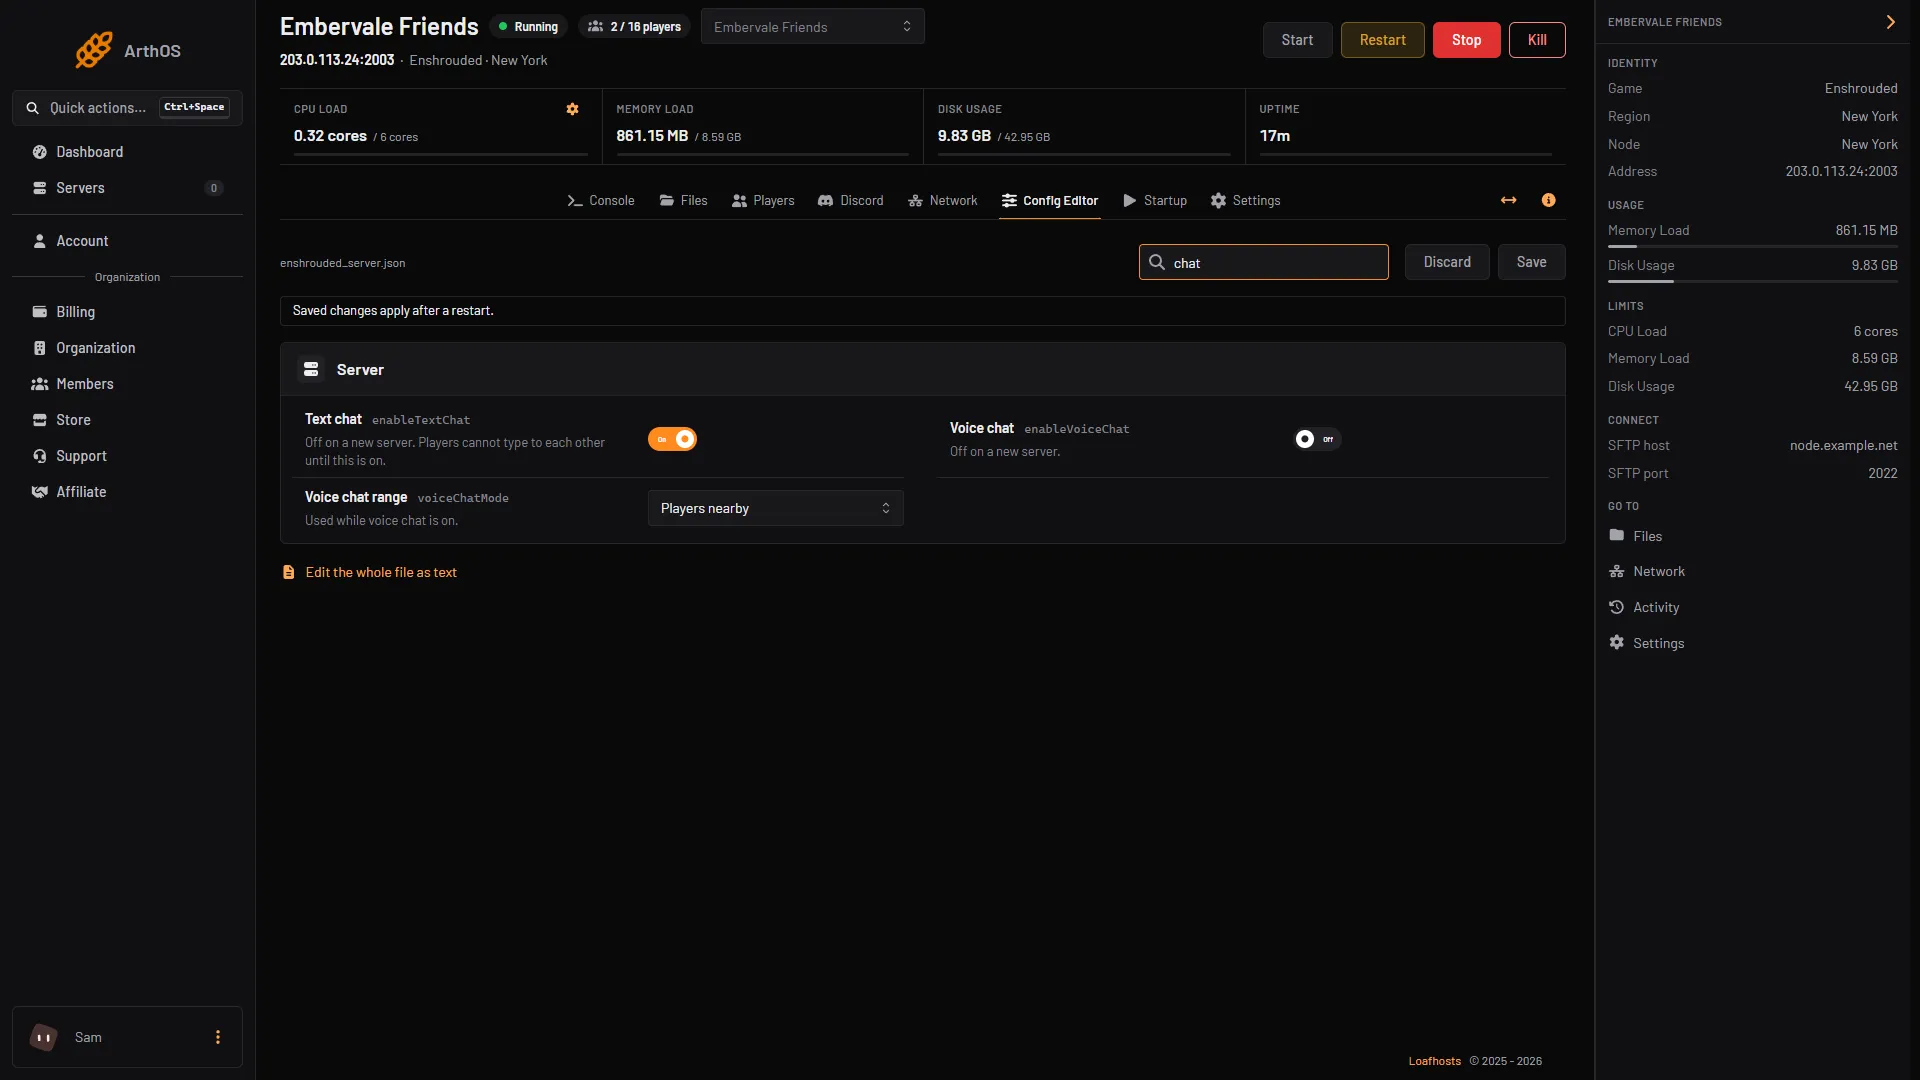1920x1080 pixels.
Task: Turn off the Text chat toggle
Action: (x=672, y=439)
